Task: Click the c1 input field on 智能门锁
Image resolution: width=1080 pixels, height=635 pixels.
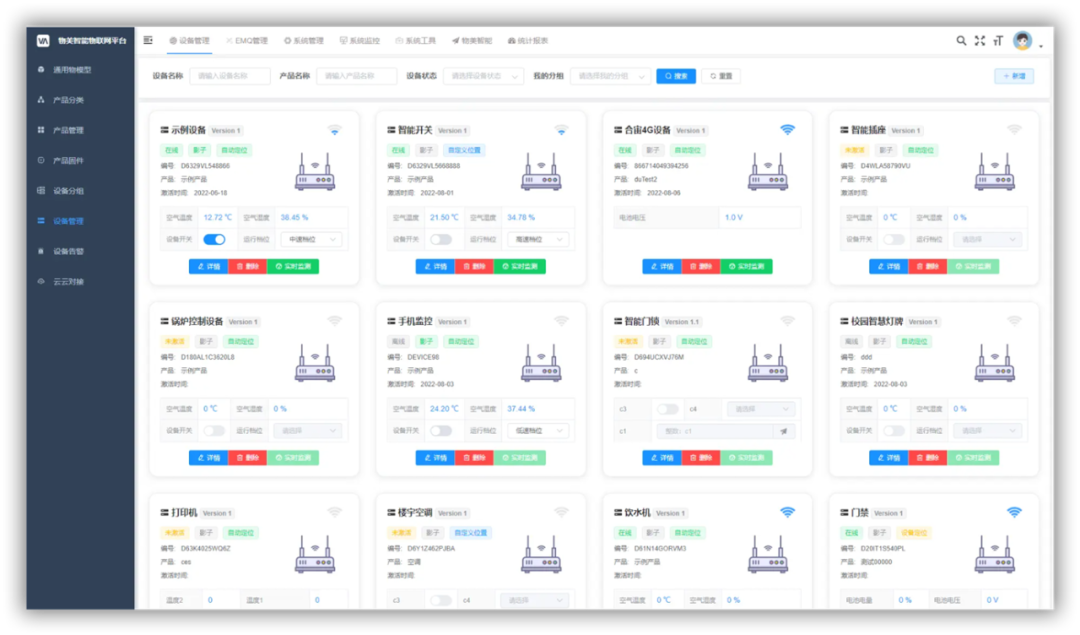Action: pos(714,431)
